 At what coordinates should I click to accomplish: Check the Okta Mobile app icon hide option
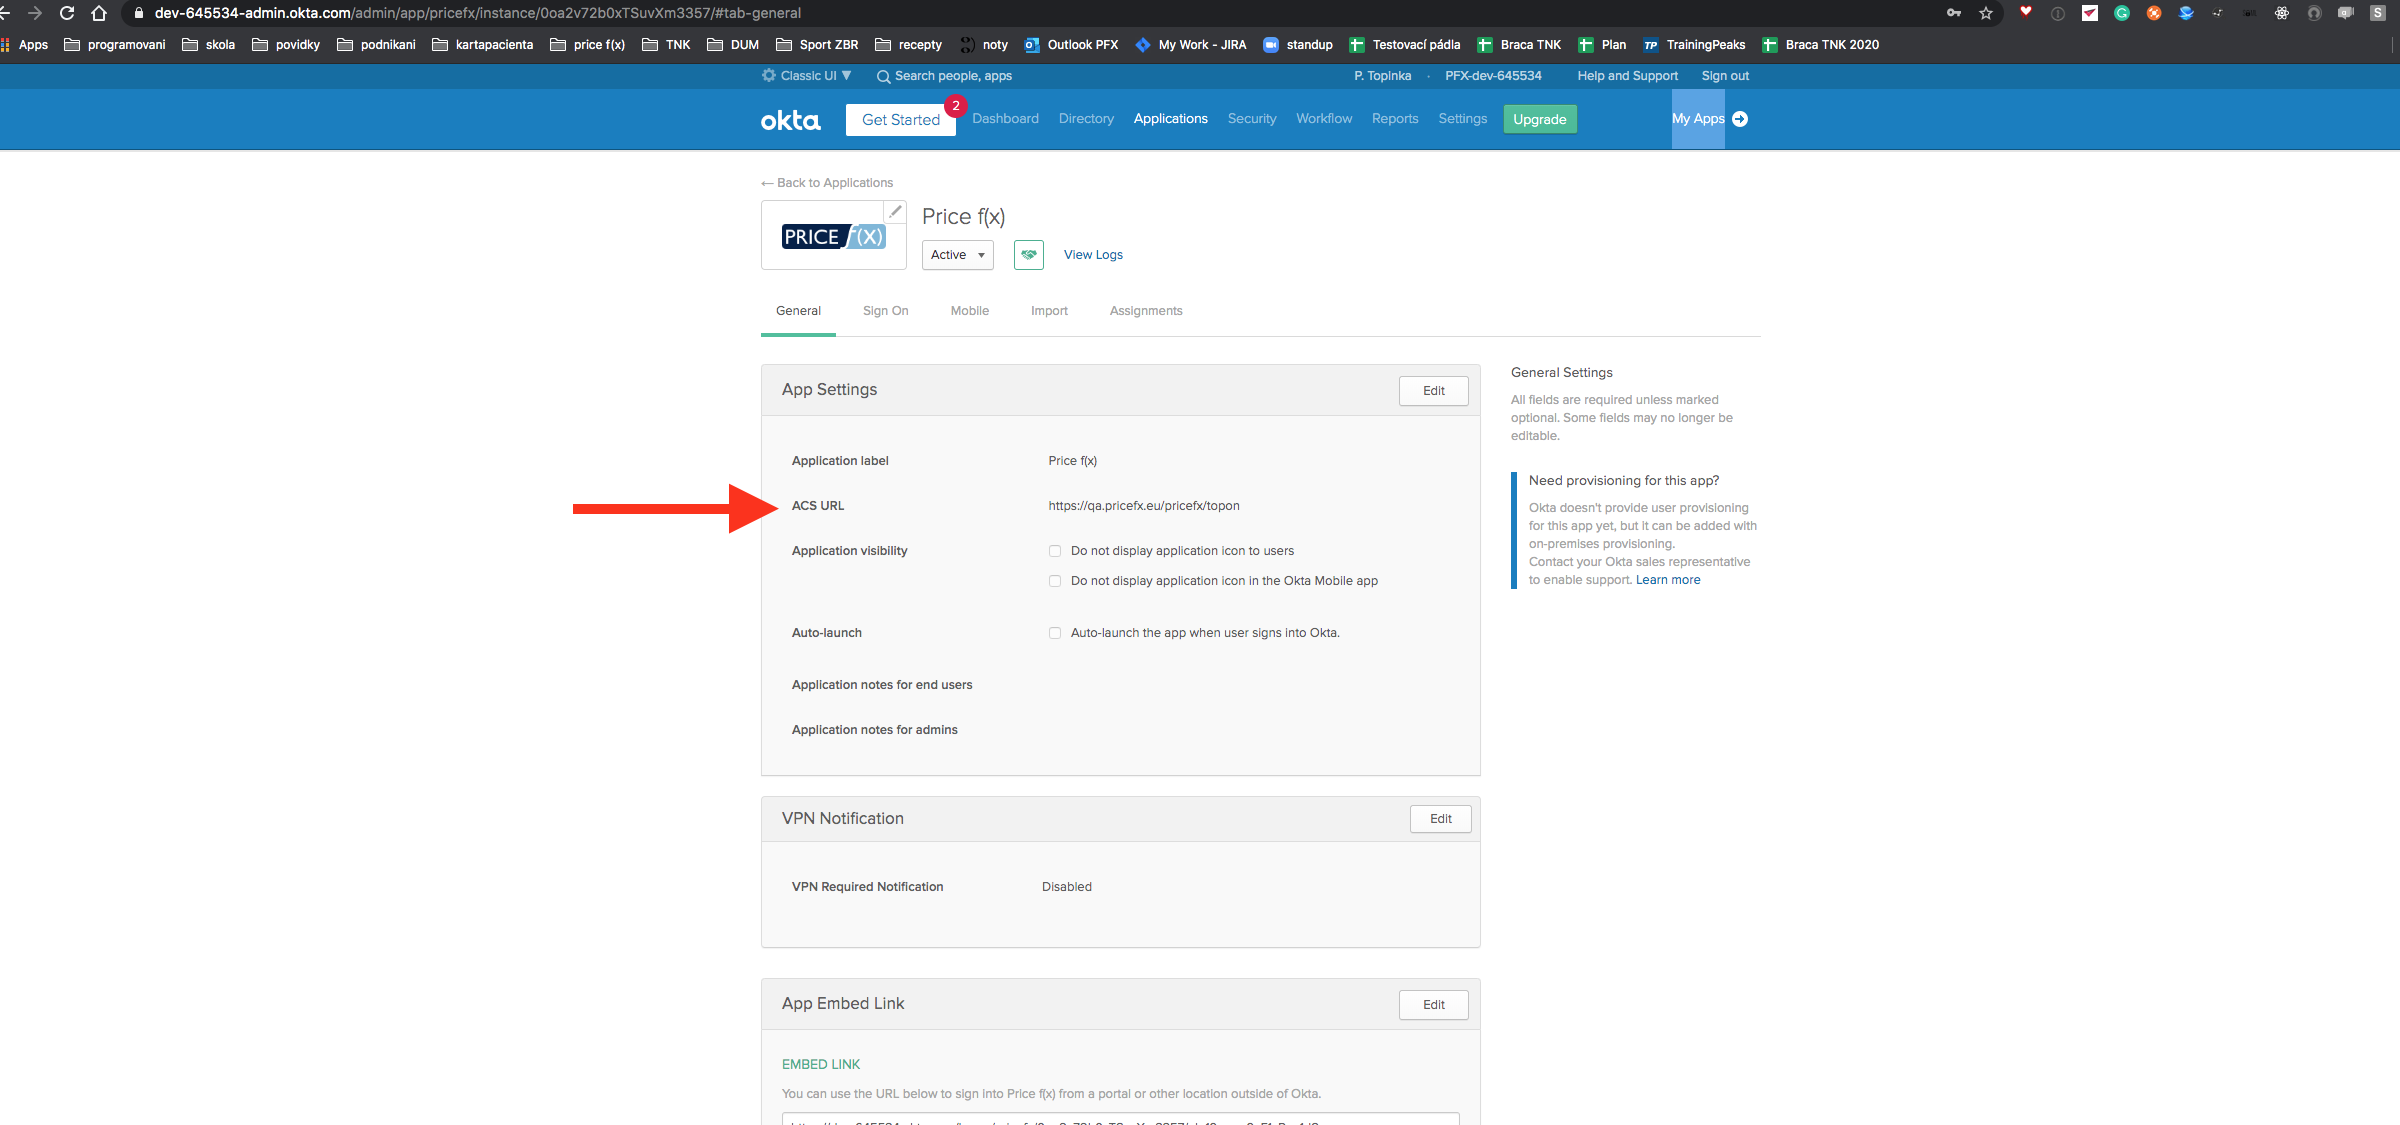pos(1054,581)
